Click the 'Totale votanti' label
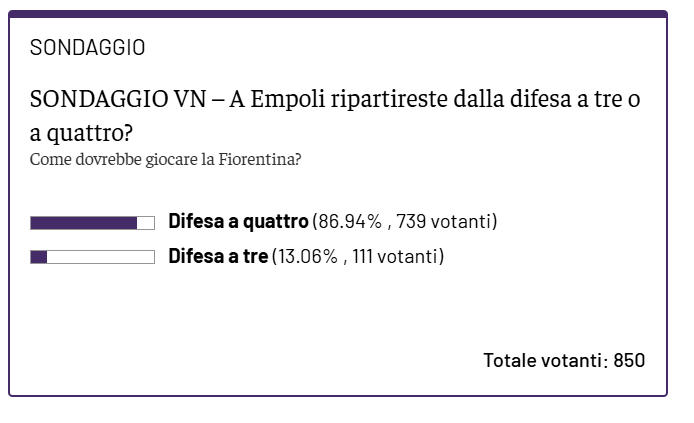Viewport: 694px width, 423px height. click(543, 361)
